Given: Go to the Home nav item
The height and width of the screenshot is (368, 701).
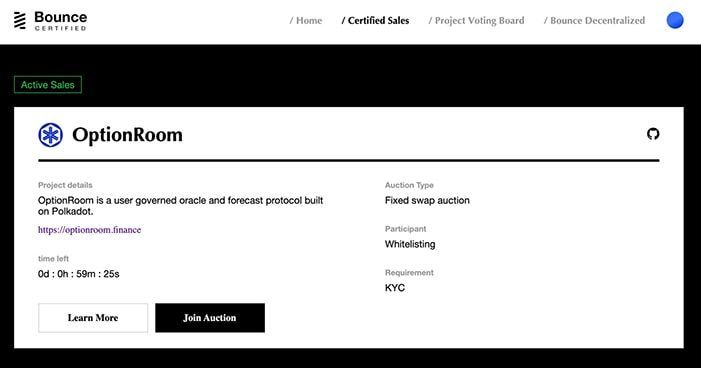Looking at the screenshot, I should tap(306, 21).
